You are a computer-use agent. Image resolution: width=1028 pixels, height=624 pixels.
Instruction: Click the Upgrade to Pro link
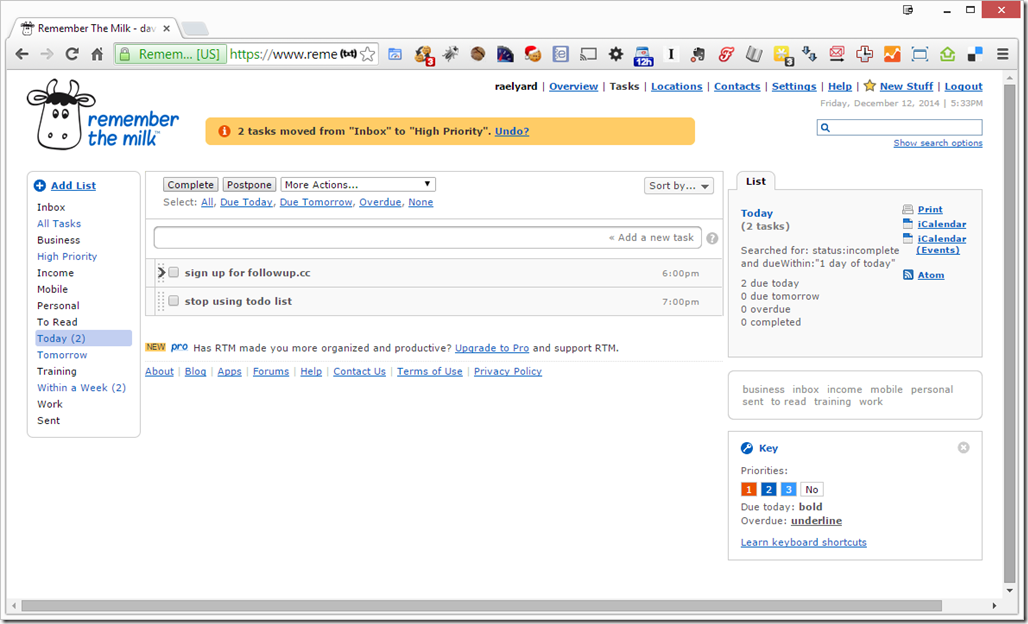492,348
